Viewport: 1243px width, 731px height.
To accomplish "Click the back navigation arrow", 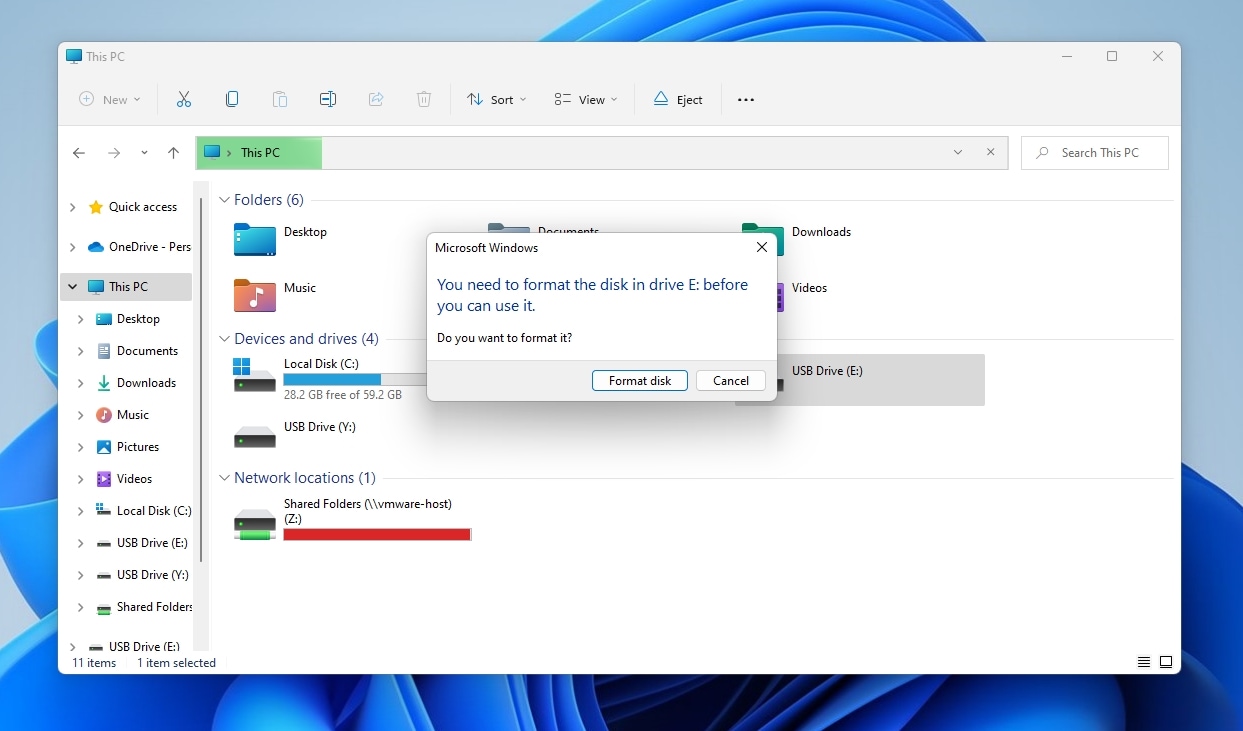I will coord(79,152).
